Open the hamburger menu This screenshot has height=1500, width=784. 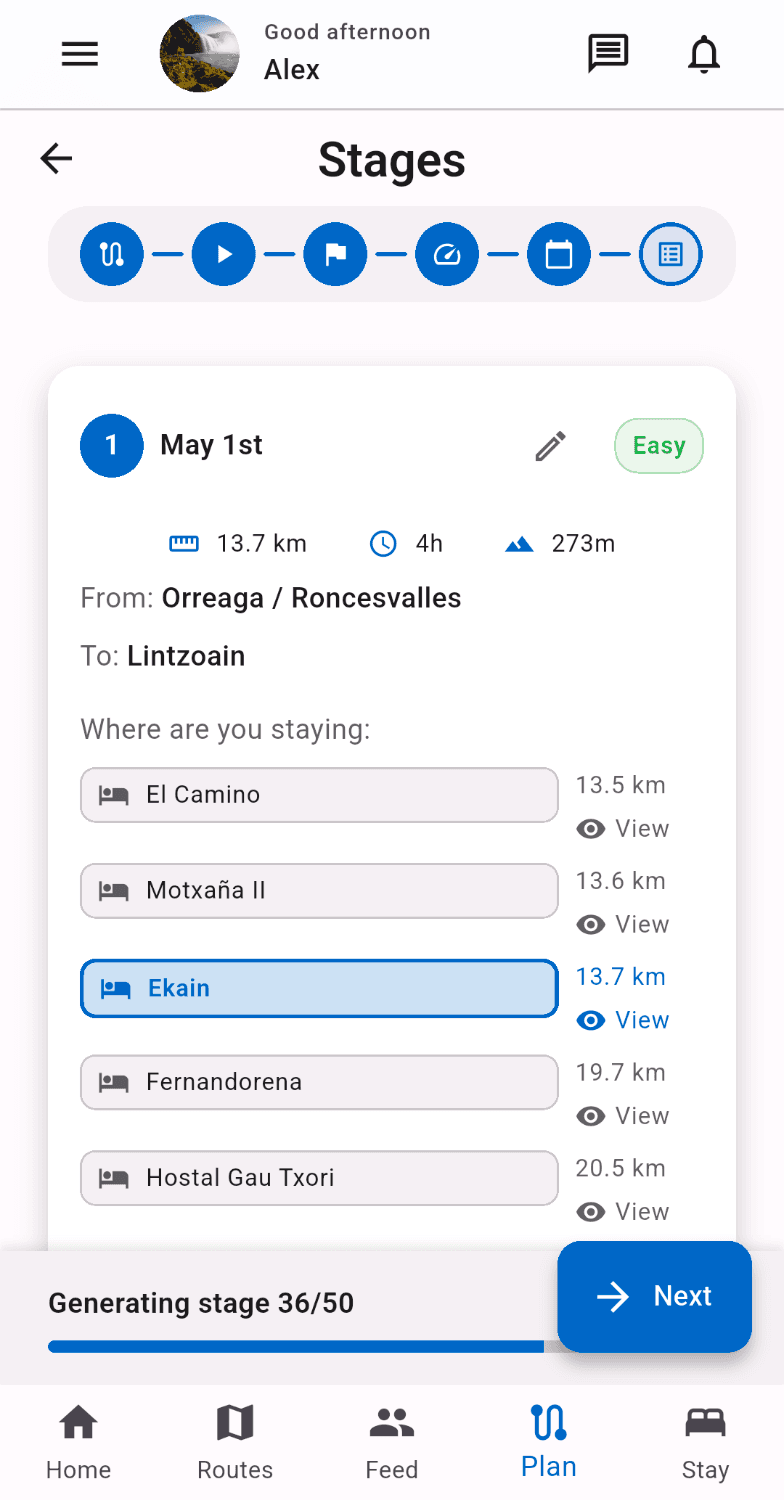coord(80,54)
